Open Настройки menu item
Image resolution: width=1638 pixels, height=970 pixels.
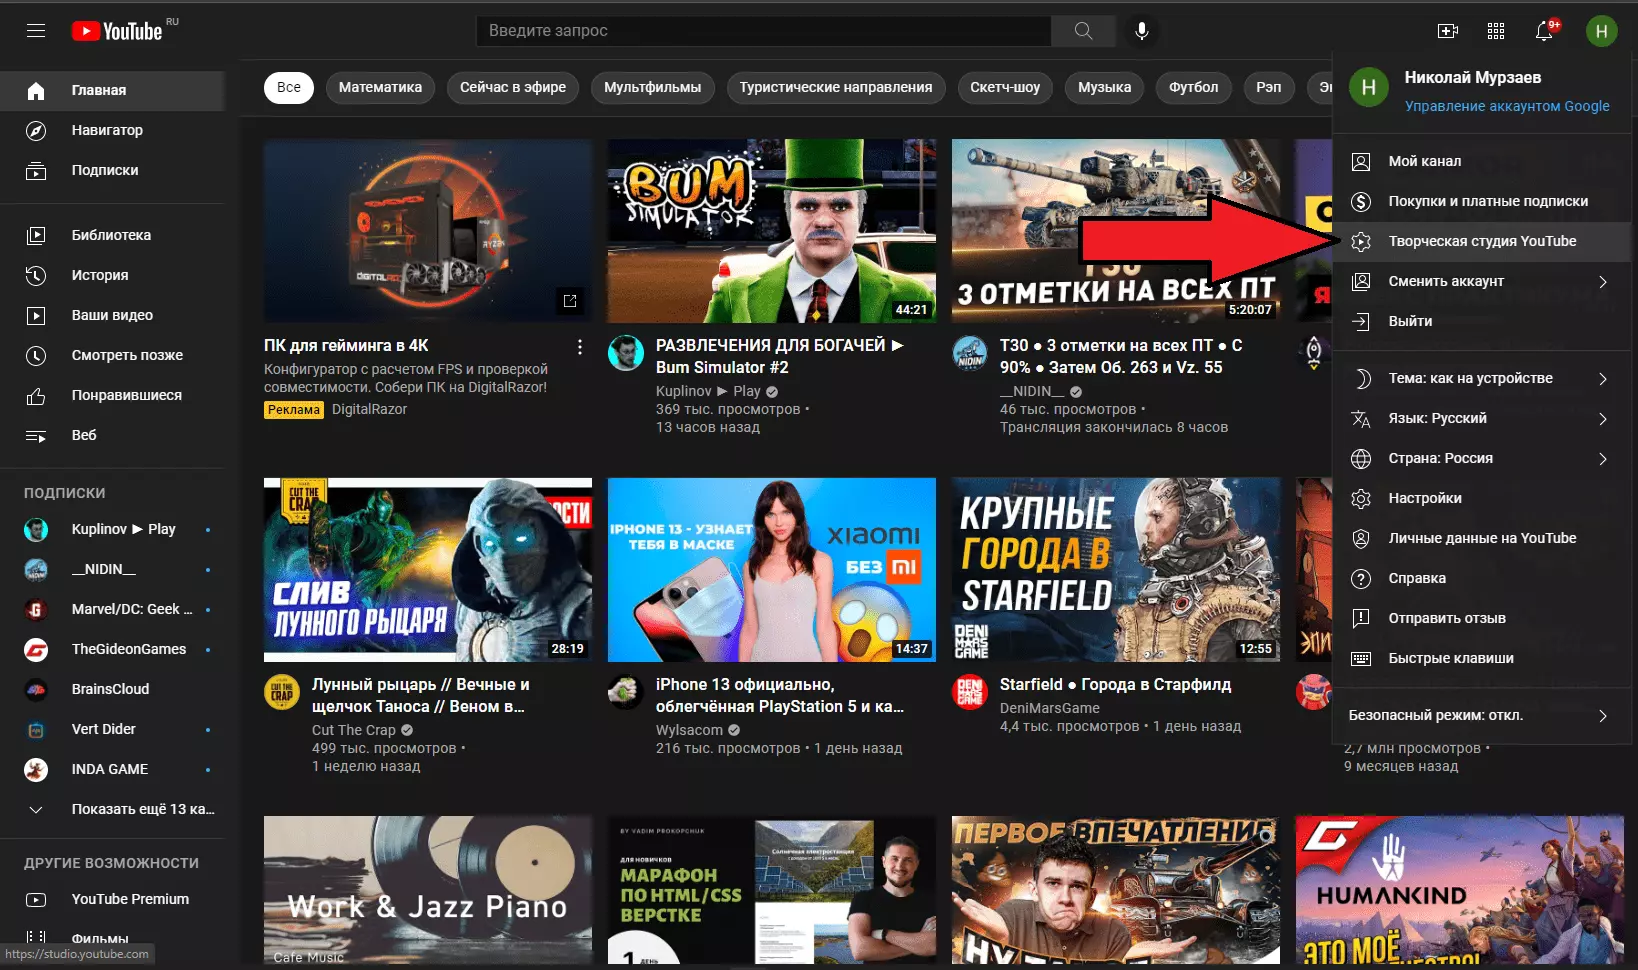click(1482, 498)
